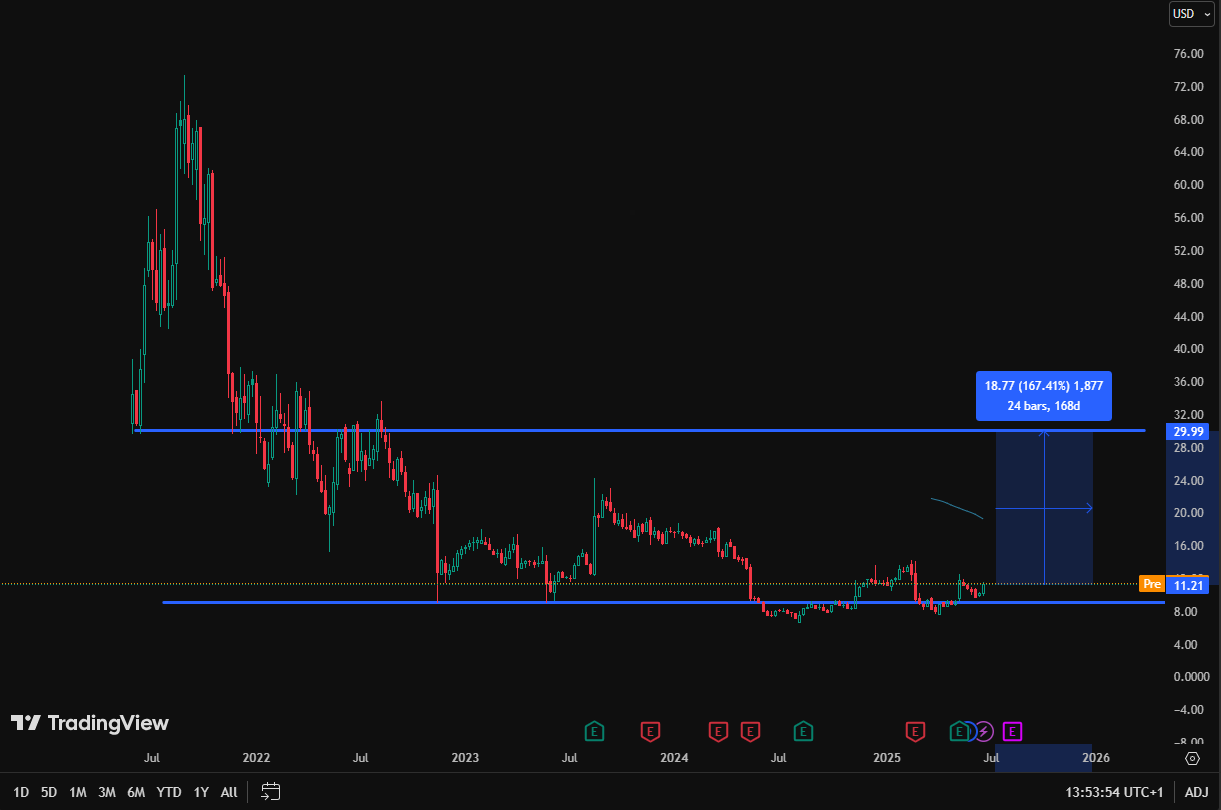Show All available chart history
Viewport: 1221px width, 810px height.
click(229, 792)
